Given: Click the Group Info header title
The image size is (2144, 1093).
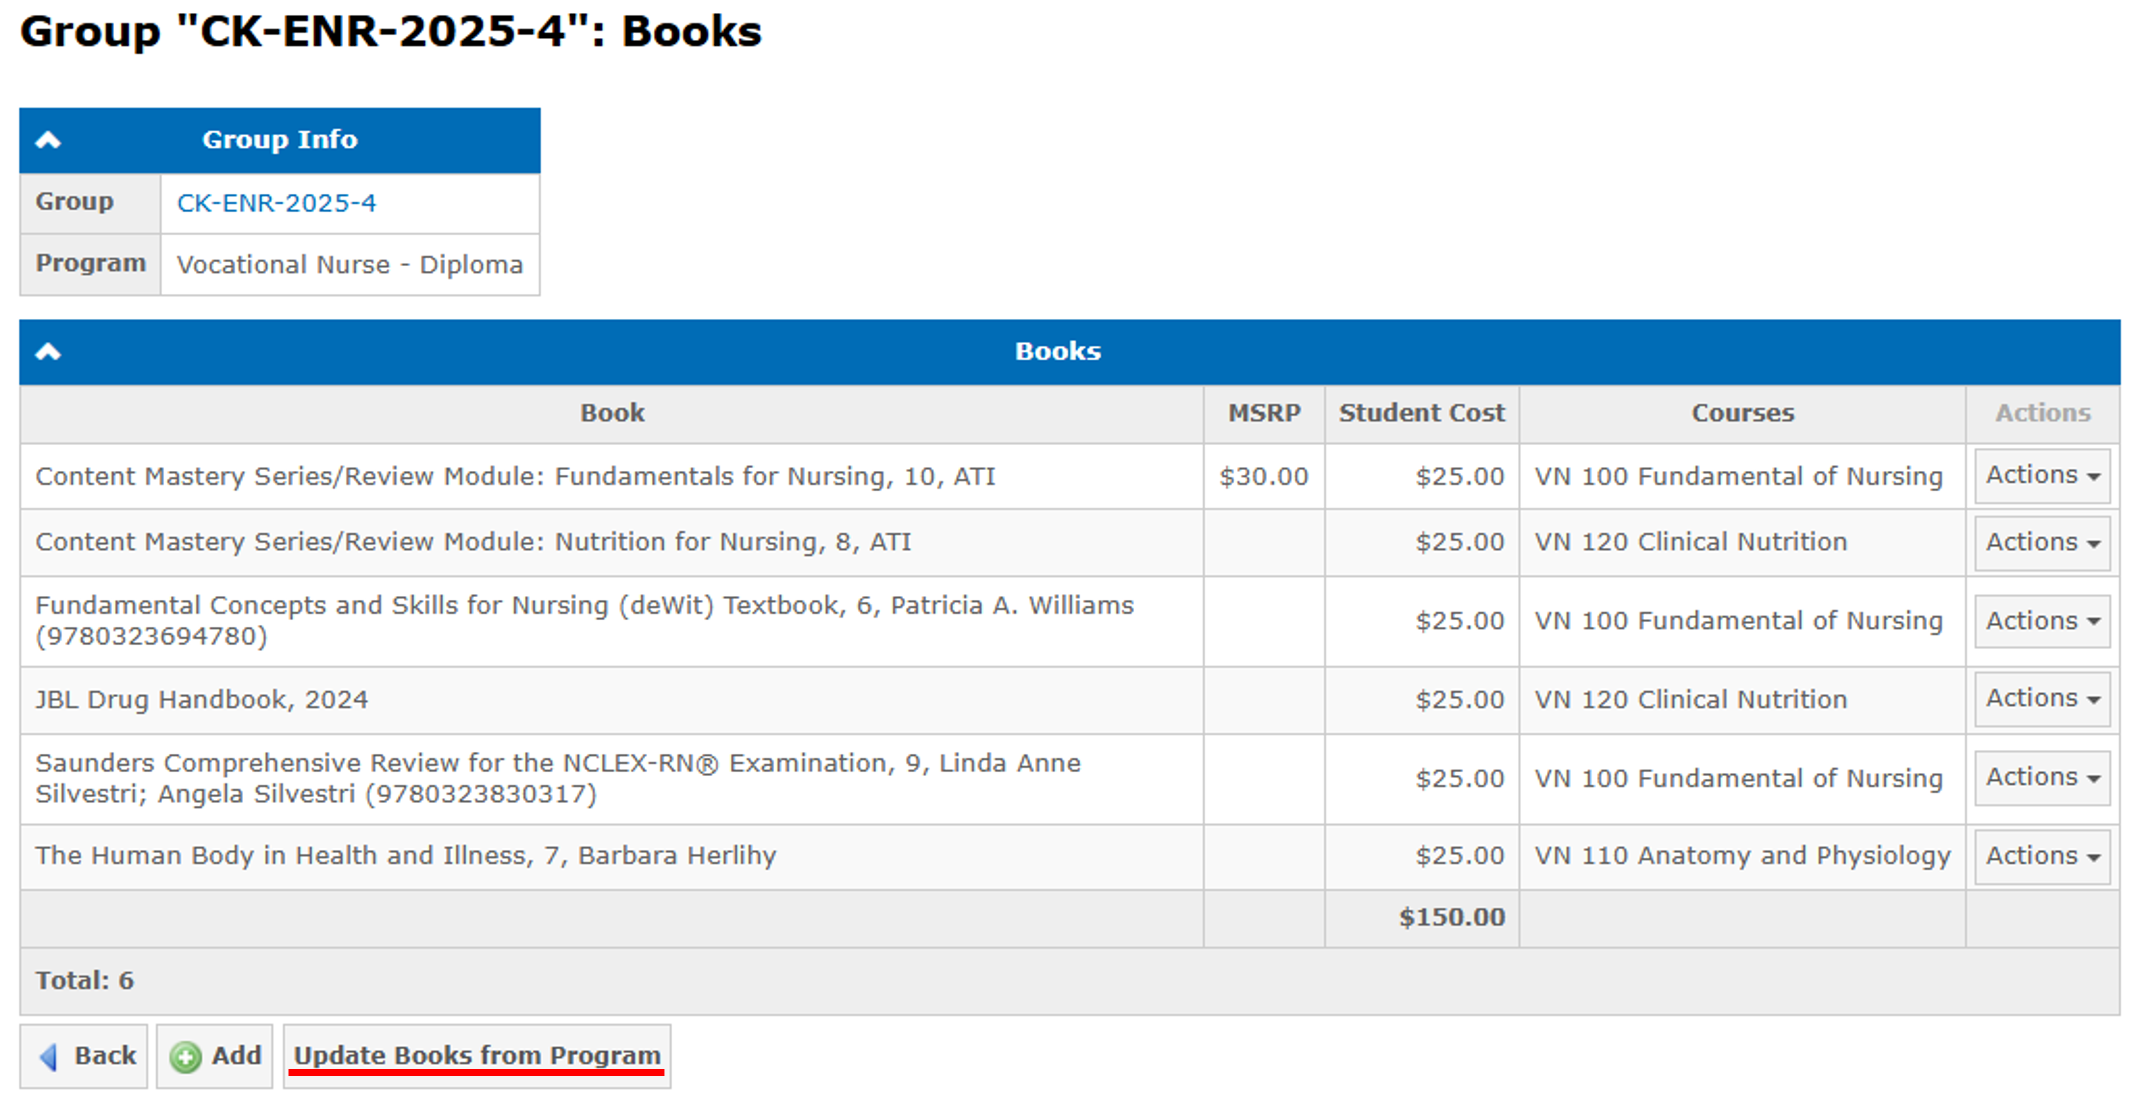Looking at the screenshot, I should coord(279,140).
